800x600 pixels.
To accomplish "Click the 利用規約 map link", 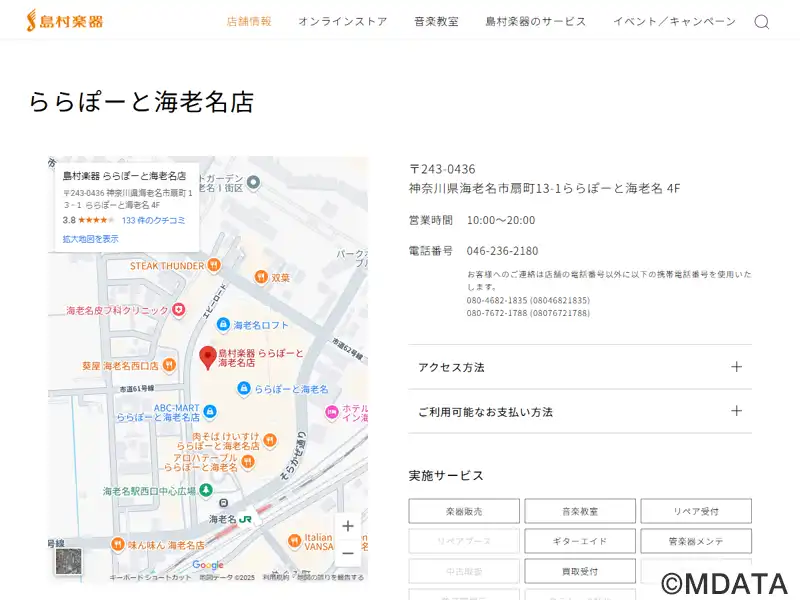I will (276, 577).
